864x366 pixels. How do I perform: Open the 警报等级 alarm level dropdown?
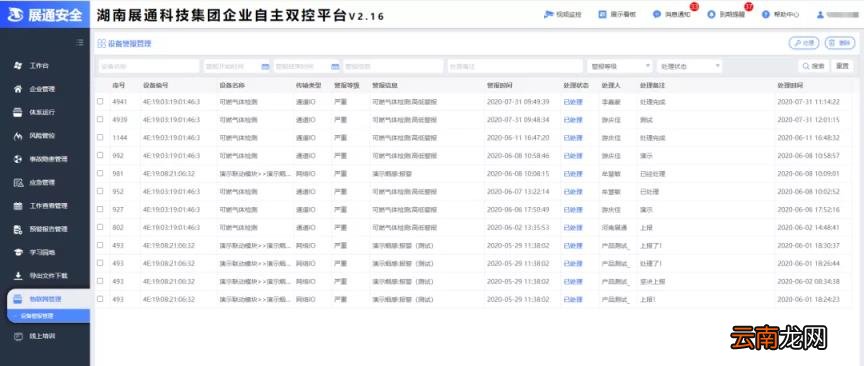pos(620,66)
